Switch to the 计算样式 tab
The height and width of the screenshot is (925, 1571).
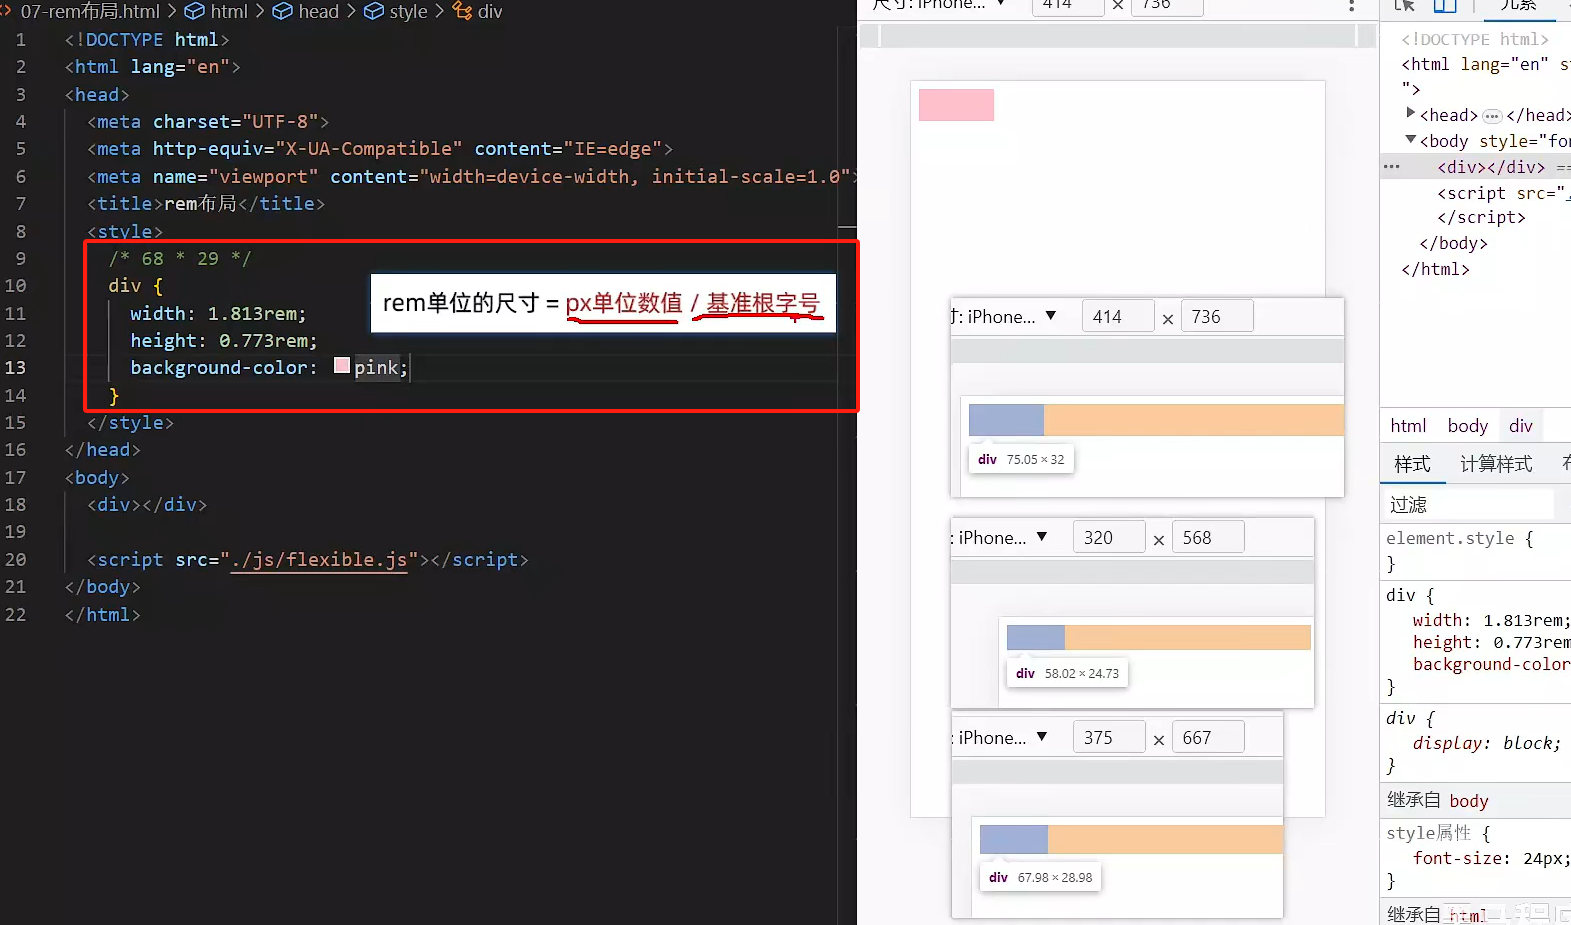(1496, 464)
